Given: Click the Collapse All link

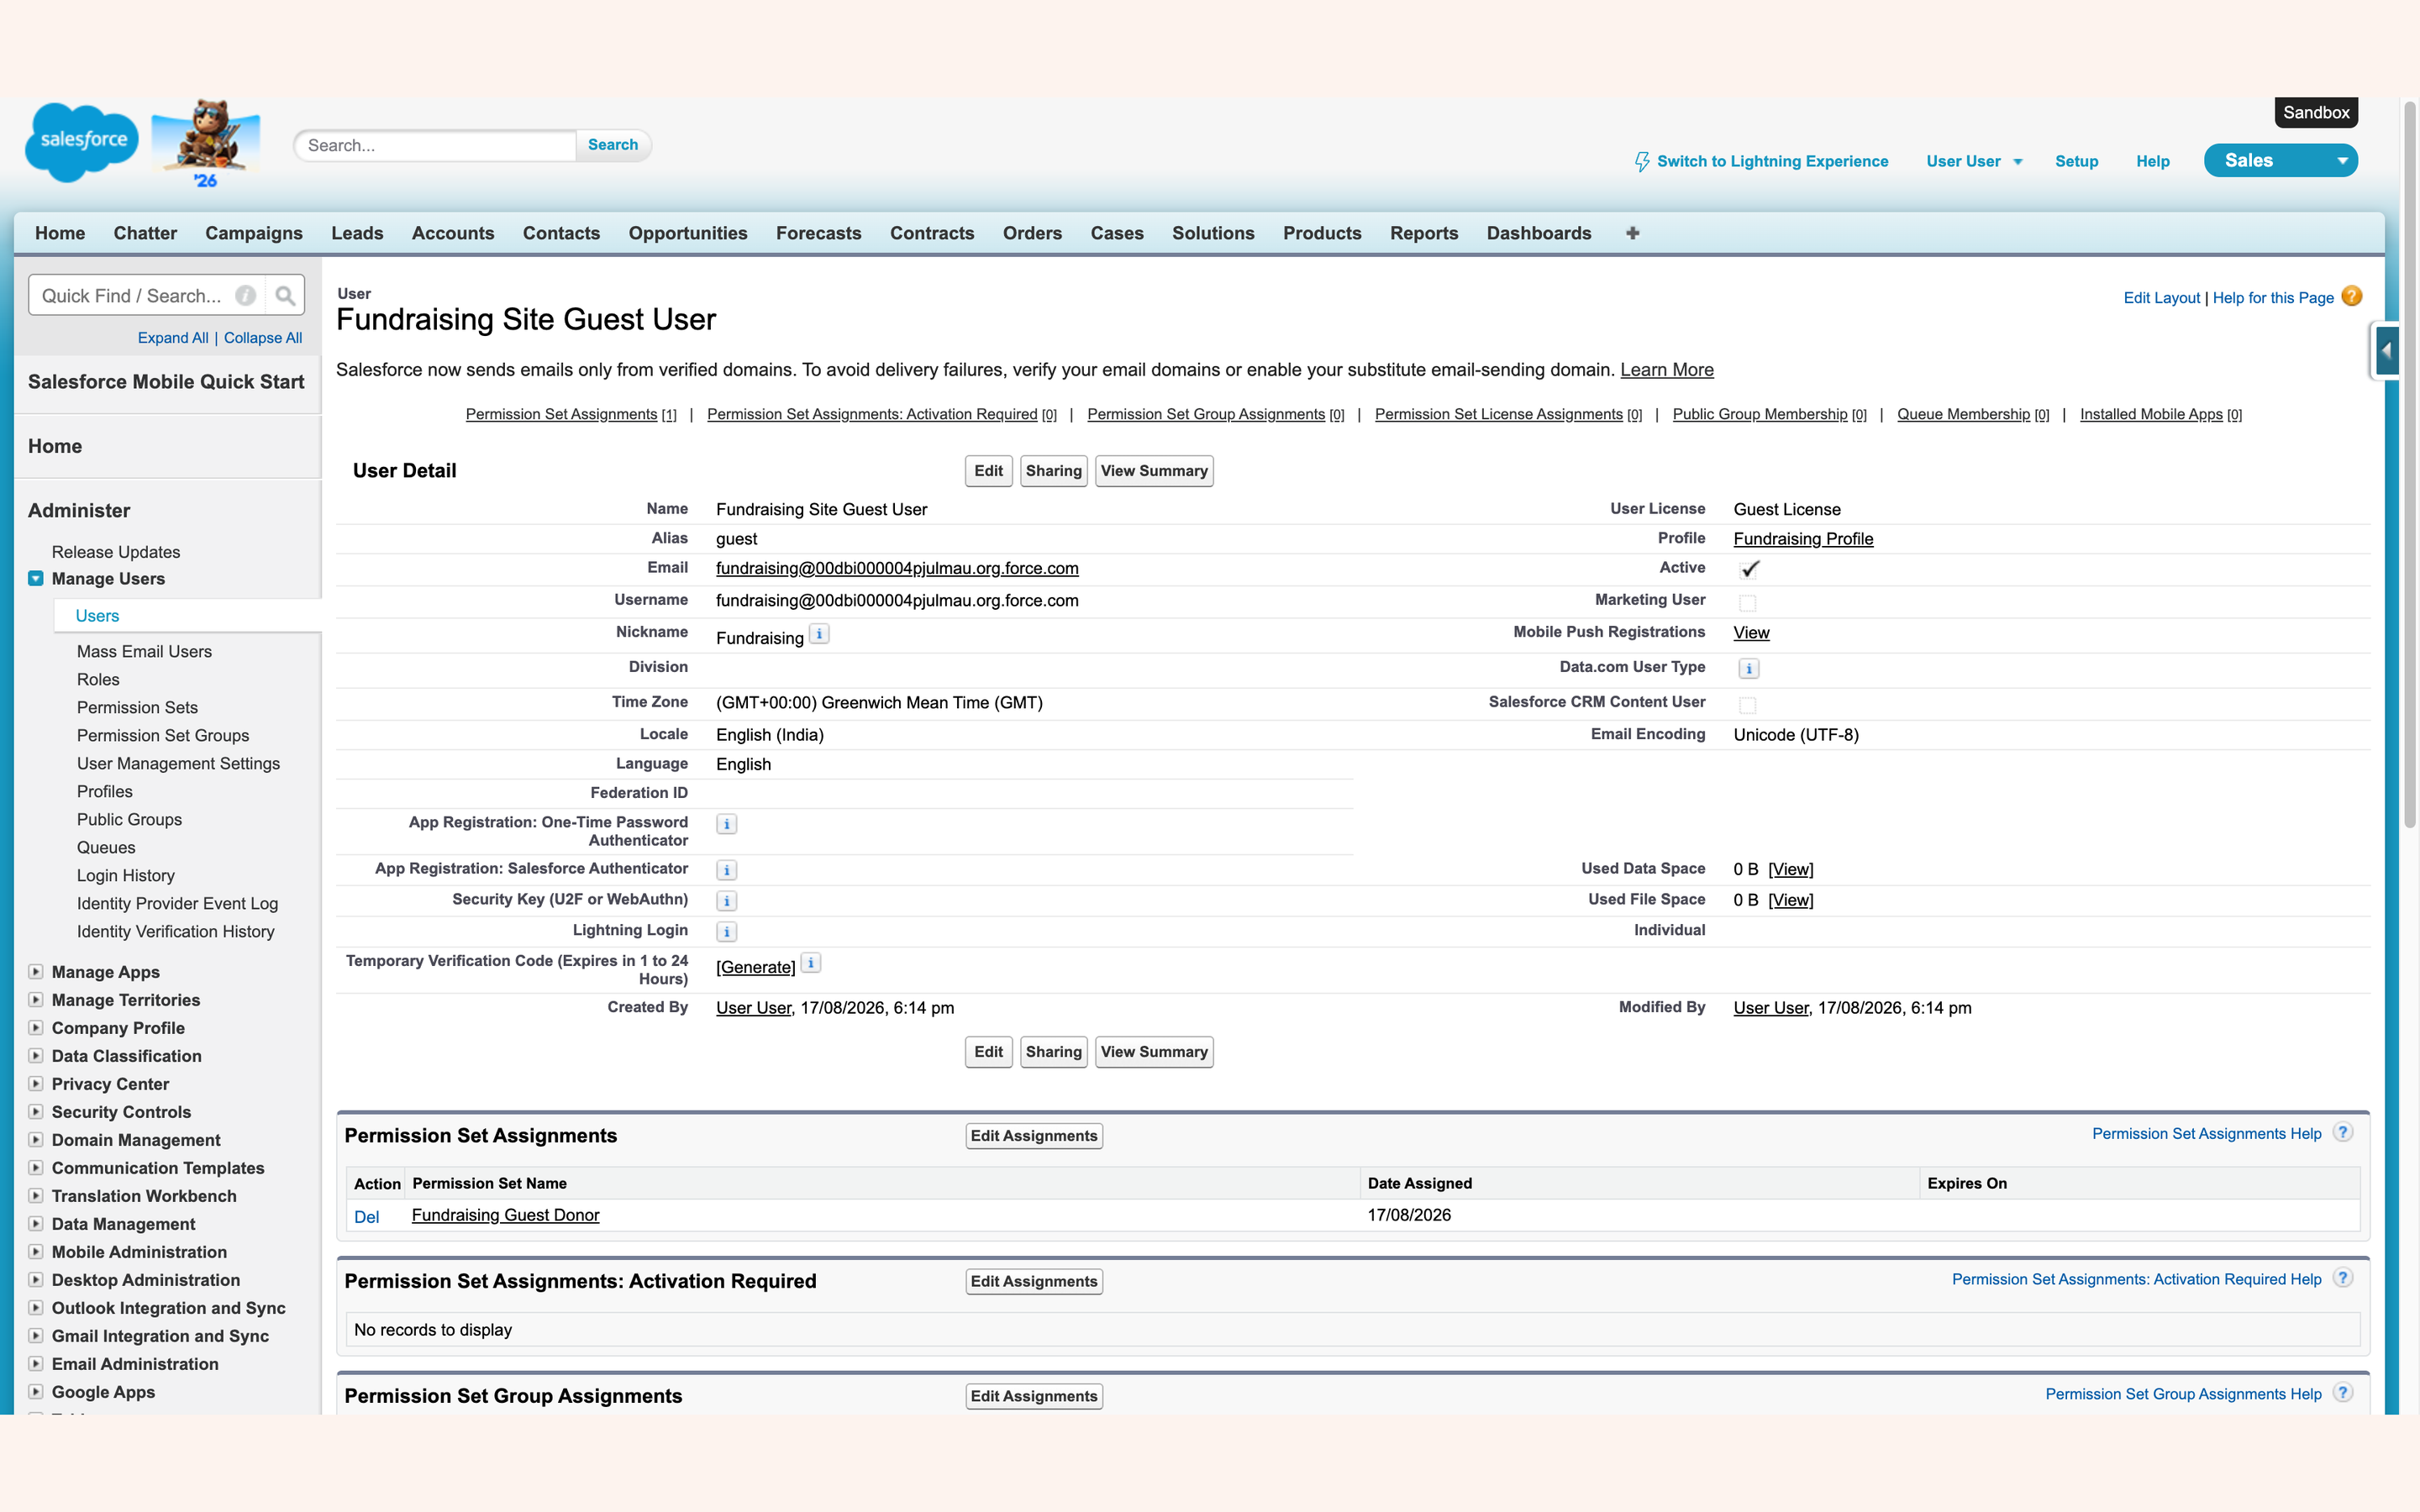Looking at the screenshot, I should pyautogui.click(x=263, y=338).
